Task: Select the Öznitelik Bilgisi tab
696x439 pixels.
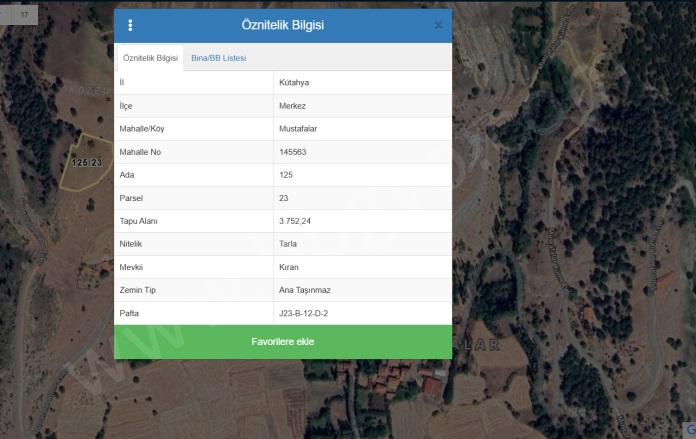Action: pyautogui.click(x=150, y=58)
